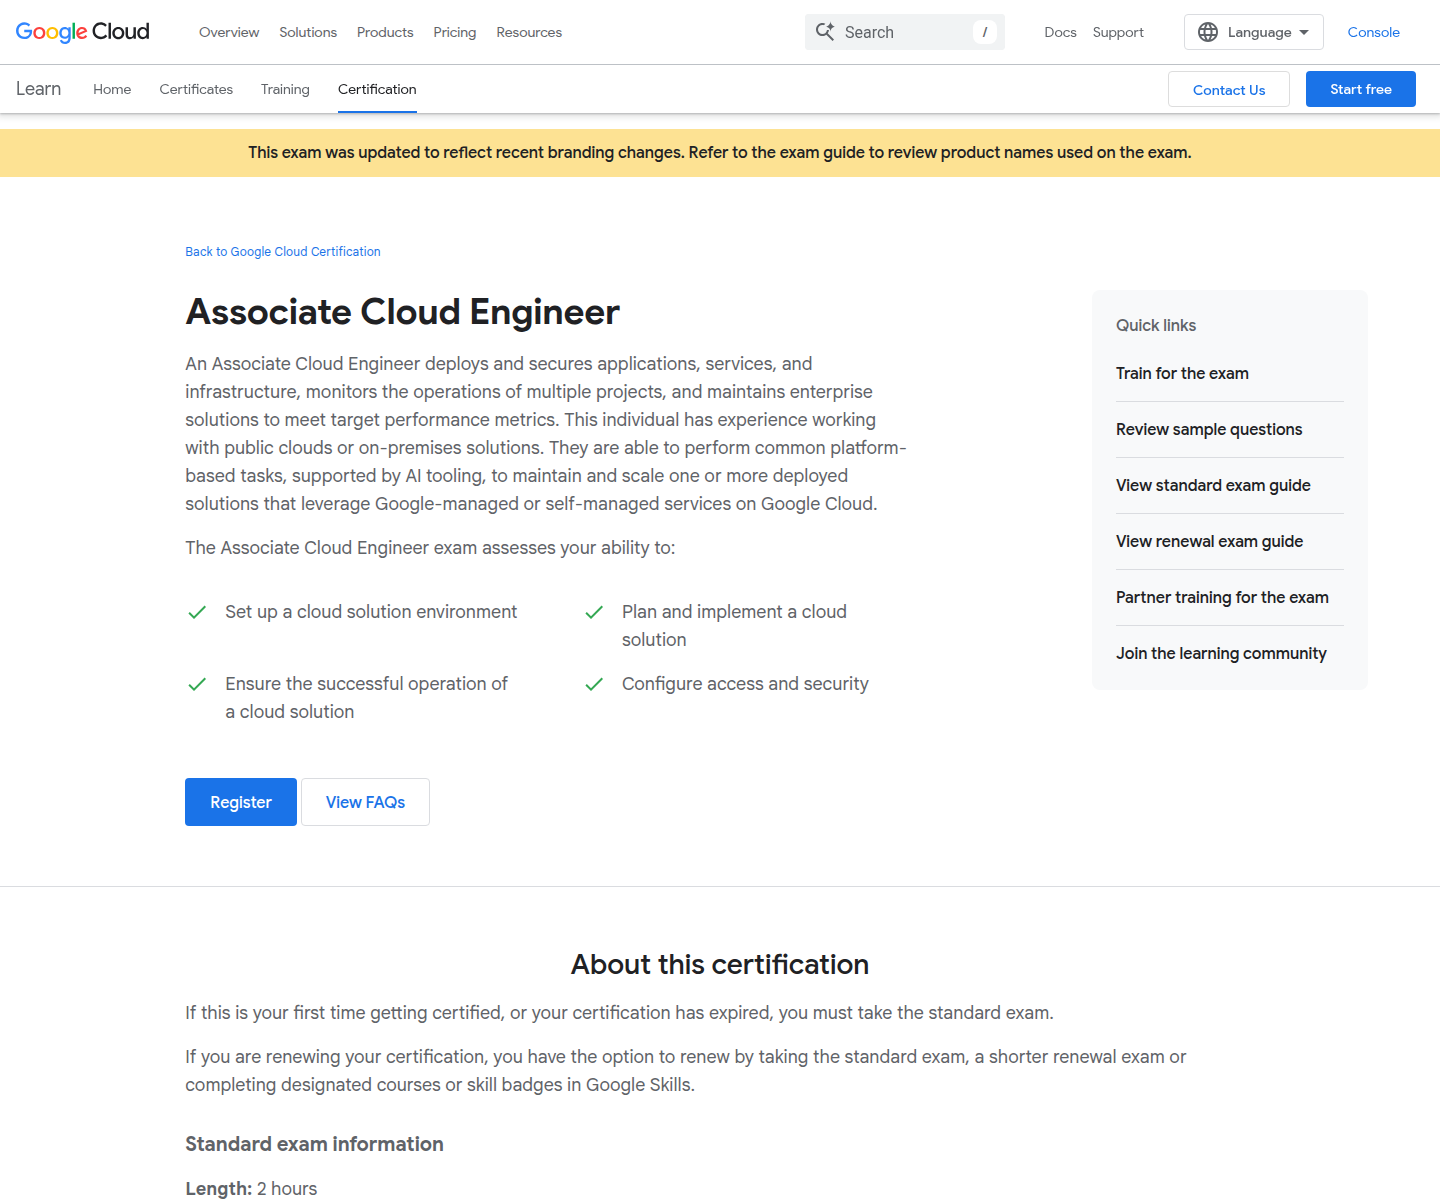This screenshot has width=1440, height=1200.
Task: Click the globe icon in Language selector
Action: pyautogui.click(x=1208, y=32)
